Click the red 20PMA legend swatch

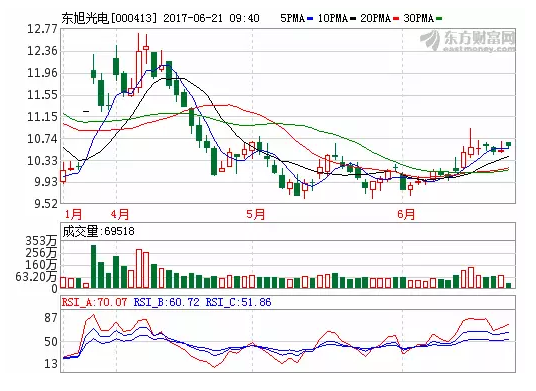click(396, 19)
